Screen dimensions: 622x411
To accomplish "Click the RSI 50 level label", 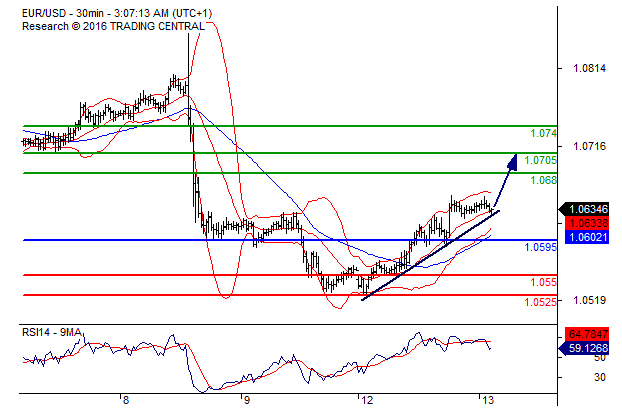I will click(600, 357).
